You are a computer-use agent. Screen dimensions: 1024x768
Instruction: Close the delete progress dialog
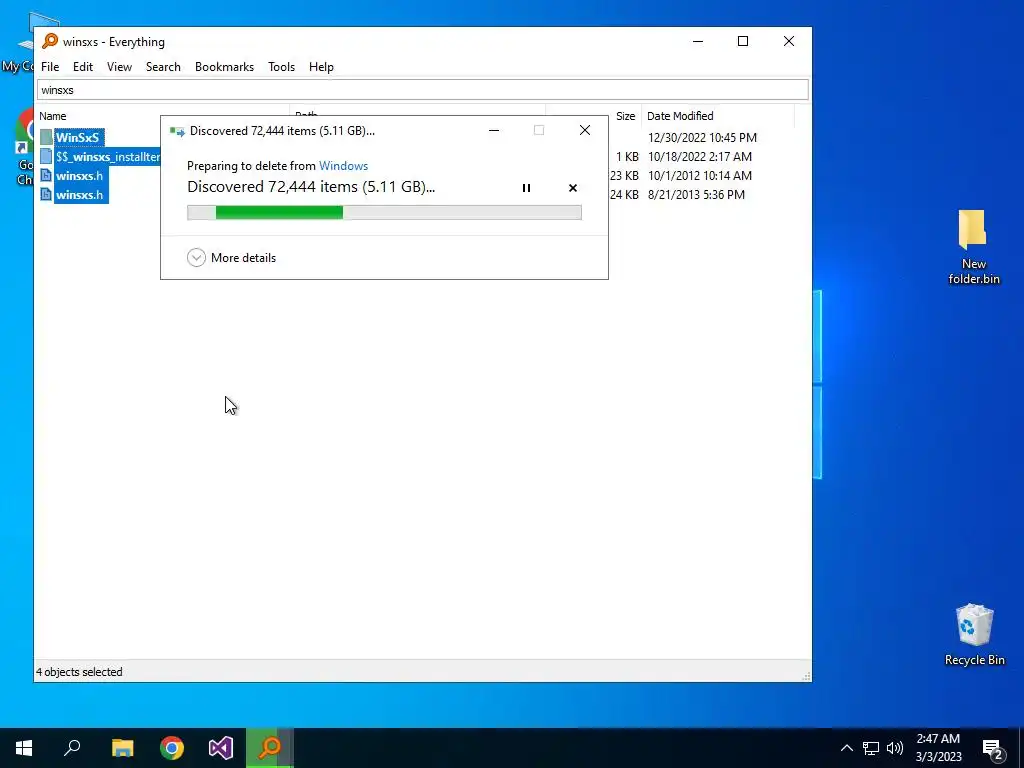point(585,131)
